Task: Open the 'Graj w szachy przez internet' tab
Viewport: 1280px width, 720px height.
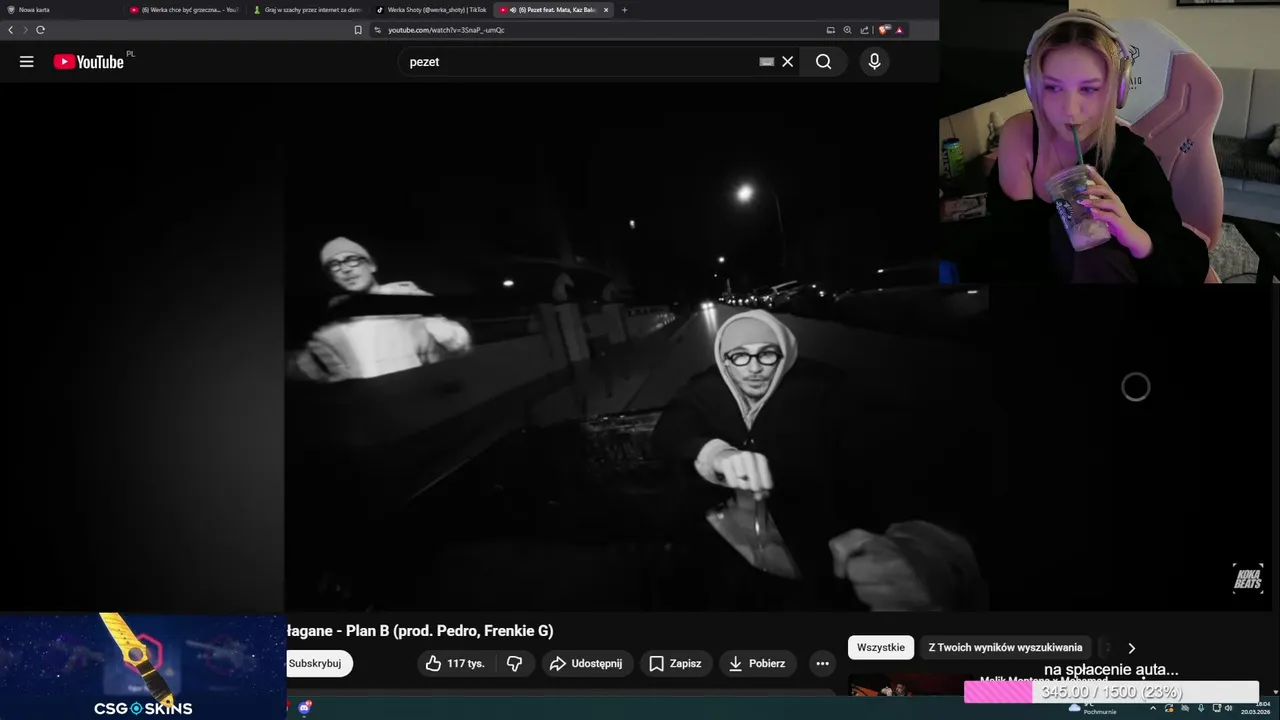Action: pyautogui.click(x=308, y=9)
